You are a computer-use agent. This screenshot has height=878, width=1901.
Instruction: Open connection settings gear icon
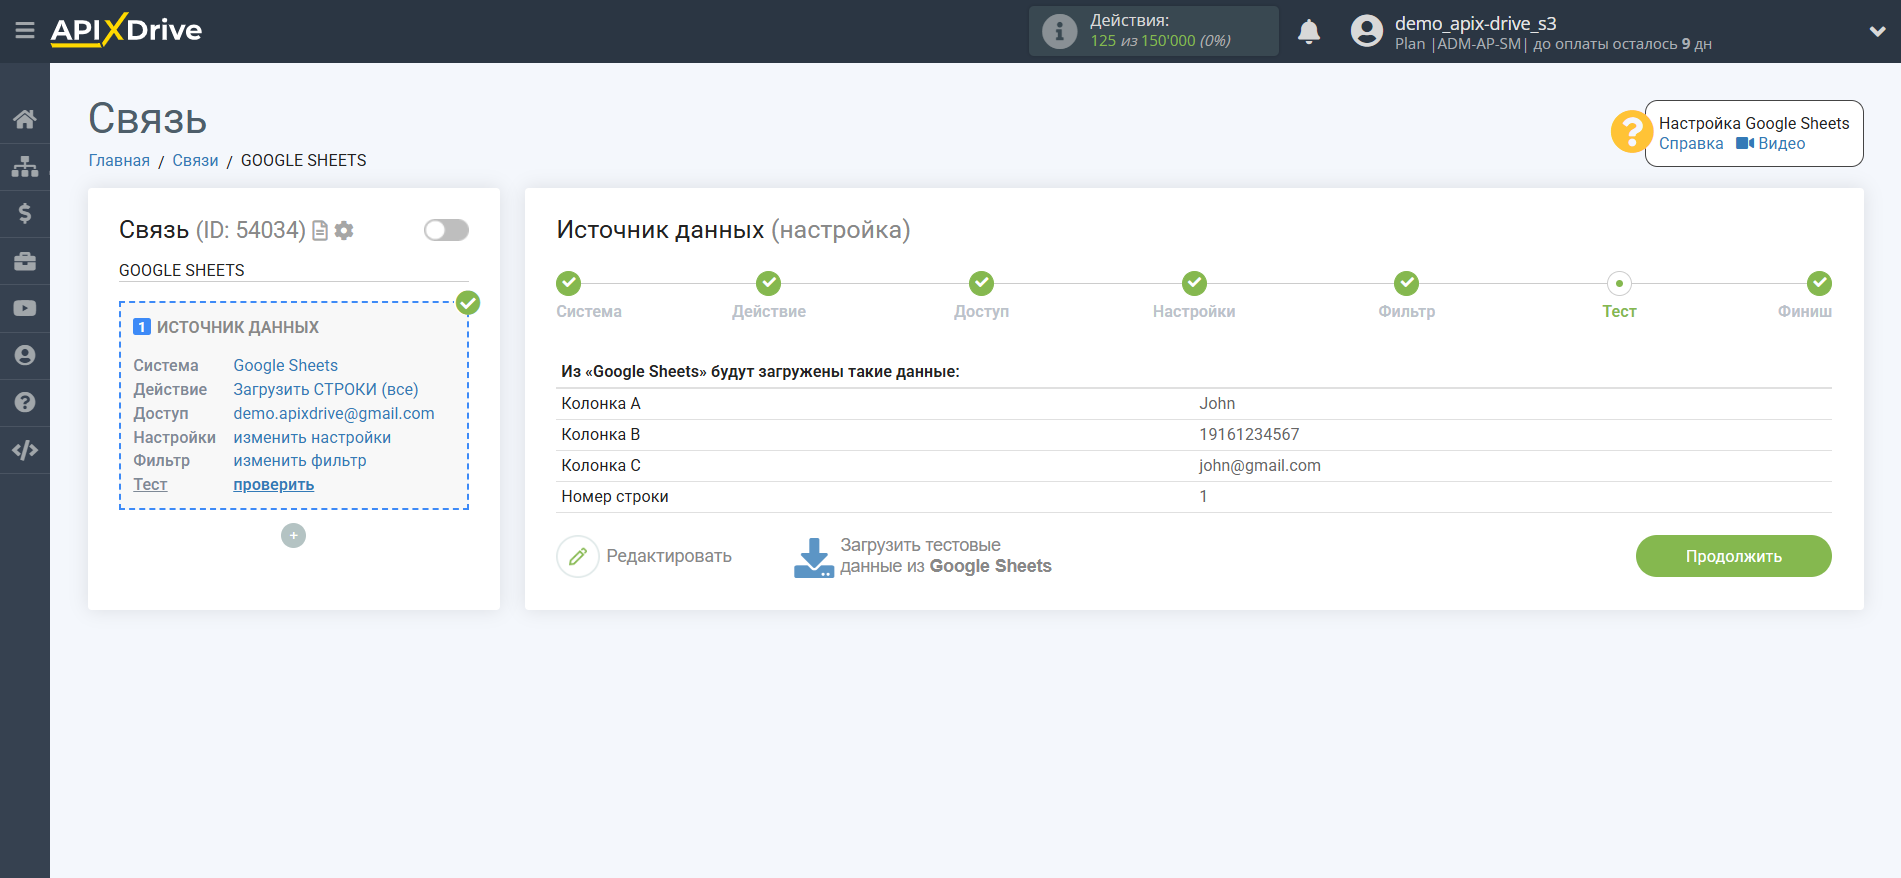[x=344, y=231]
